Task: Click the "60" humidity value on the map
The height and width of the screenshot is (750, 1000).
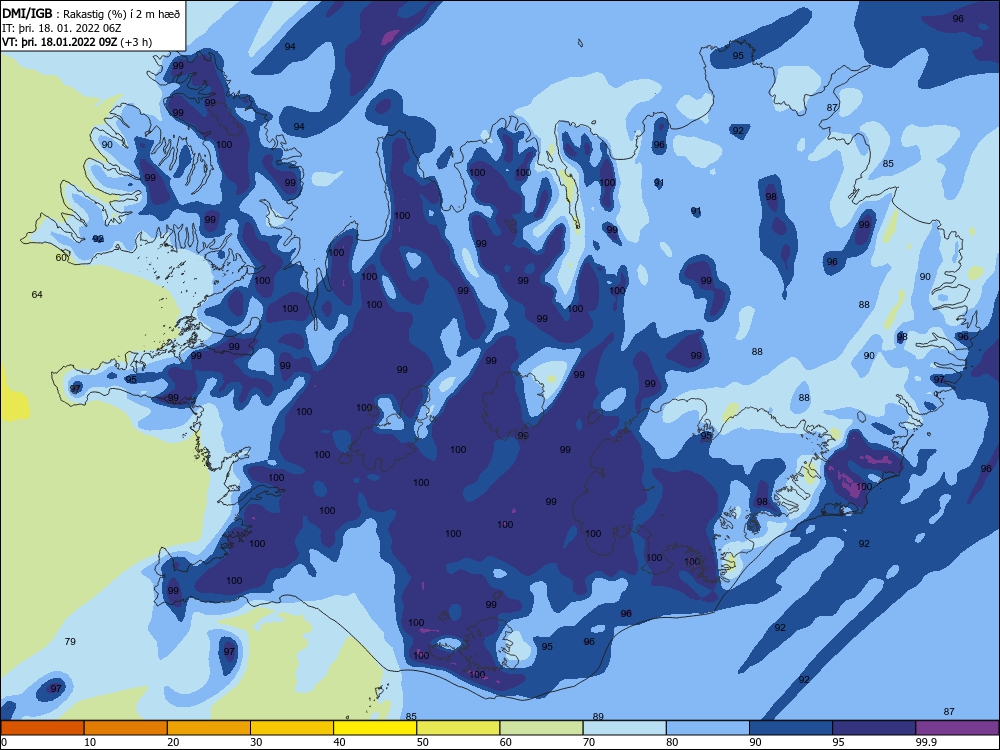Action: [x=61, y=258]
